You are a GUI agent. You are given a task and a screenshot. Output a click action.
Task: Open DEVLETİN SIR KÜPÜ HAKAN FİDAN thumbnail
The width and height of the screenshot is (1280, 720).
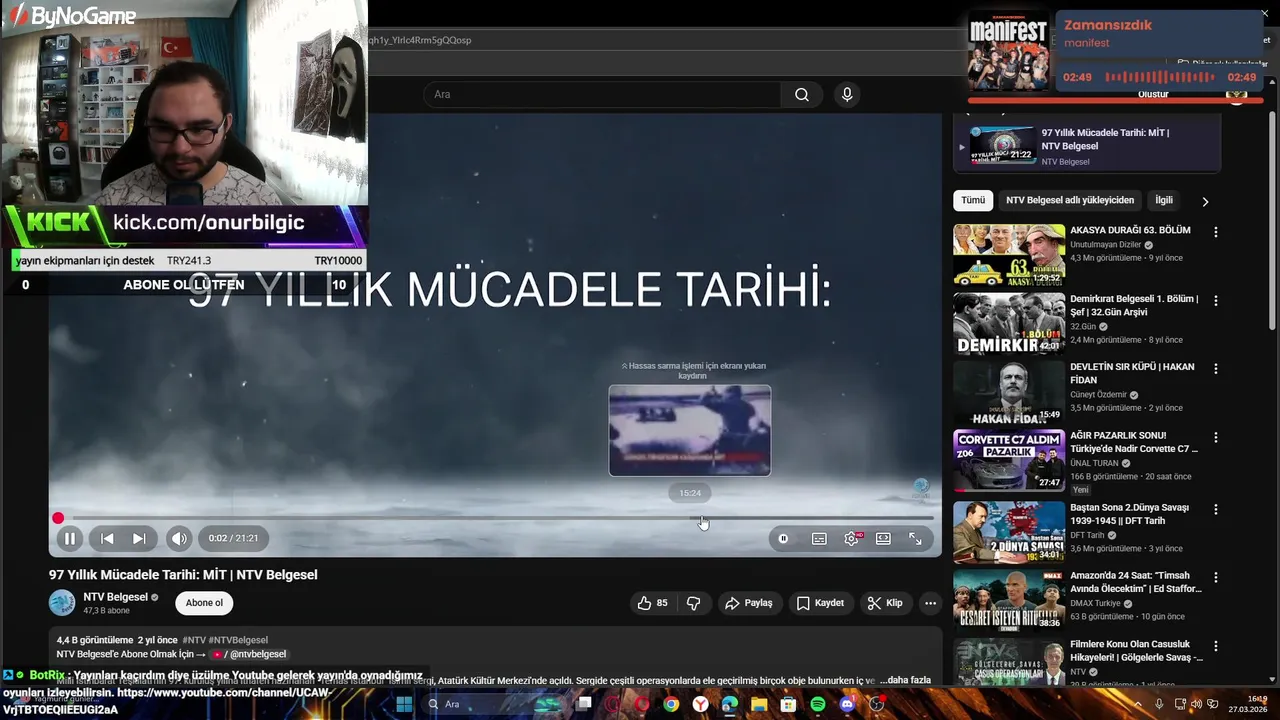(1009, 392)
